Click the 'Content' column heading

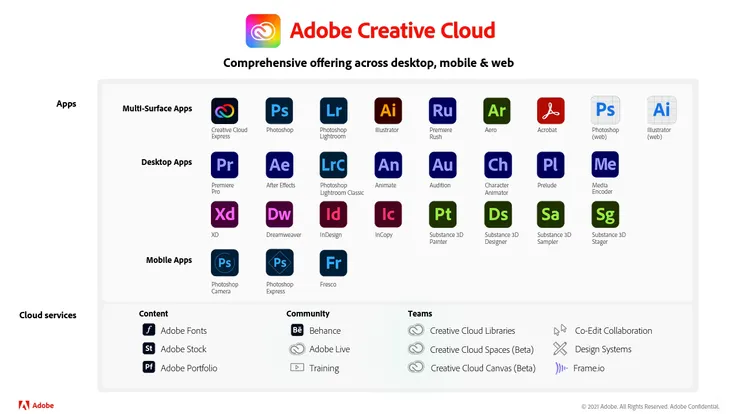coord(153,313)
